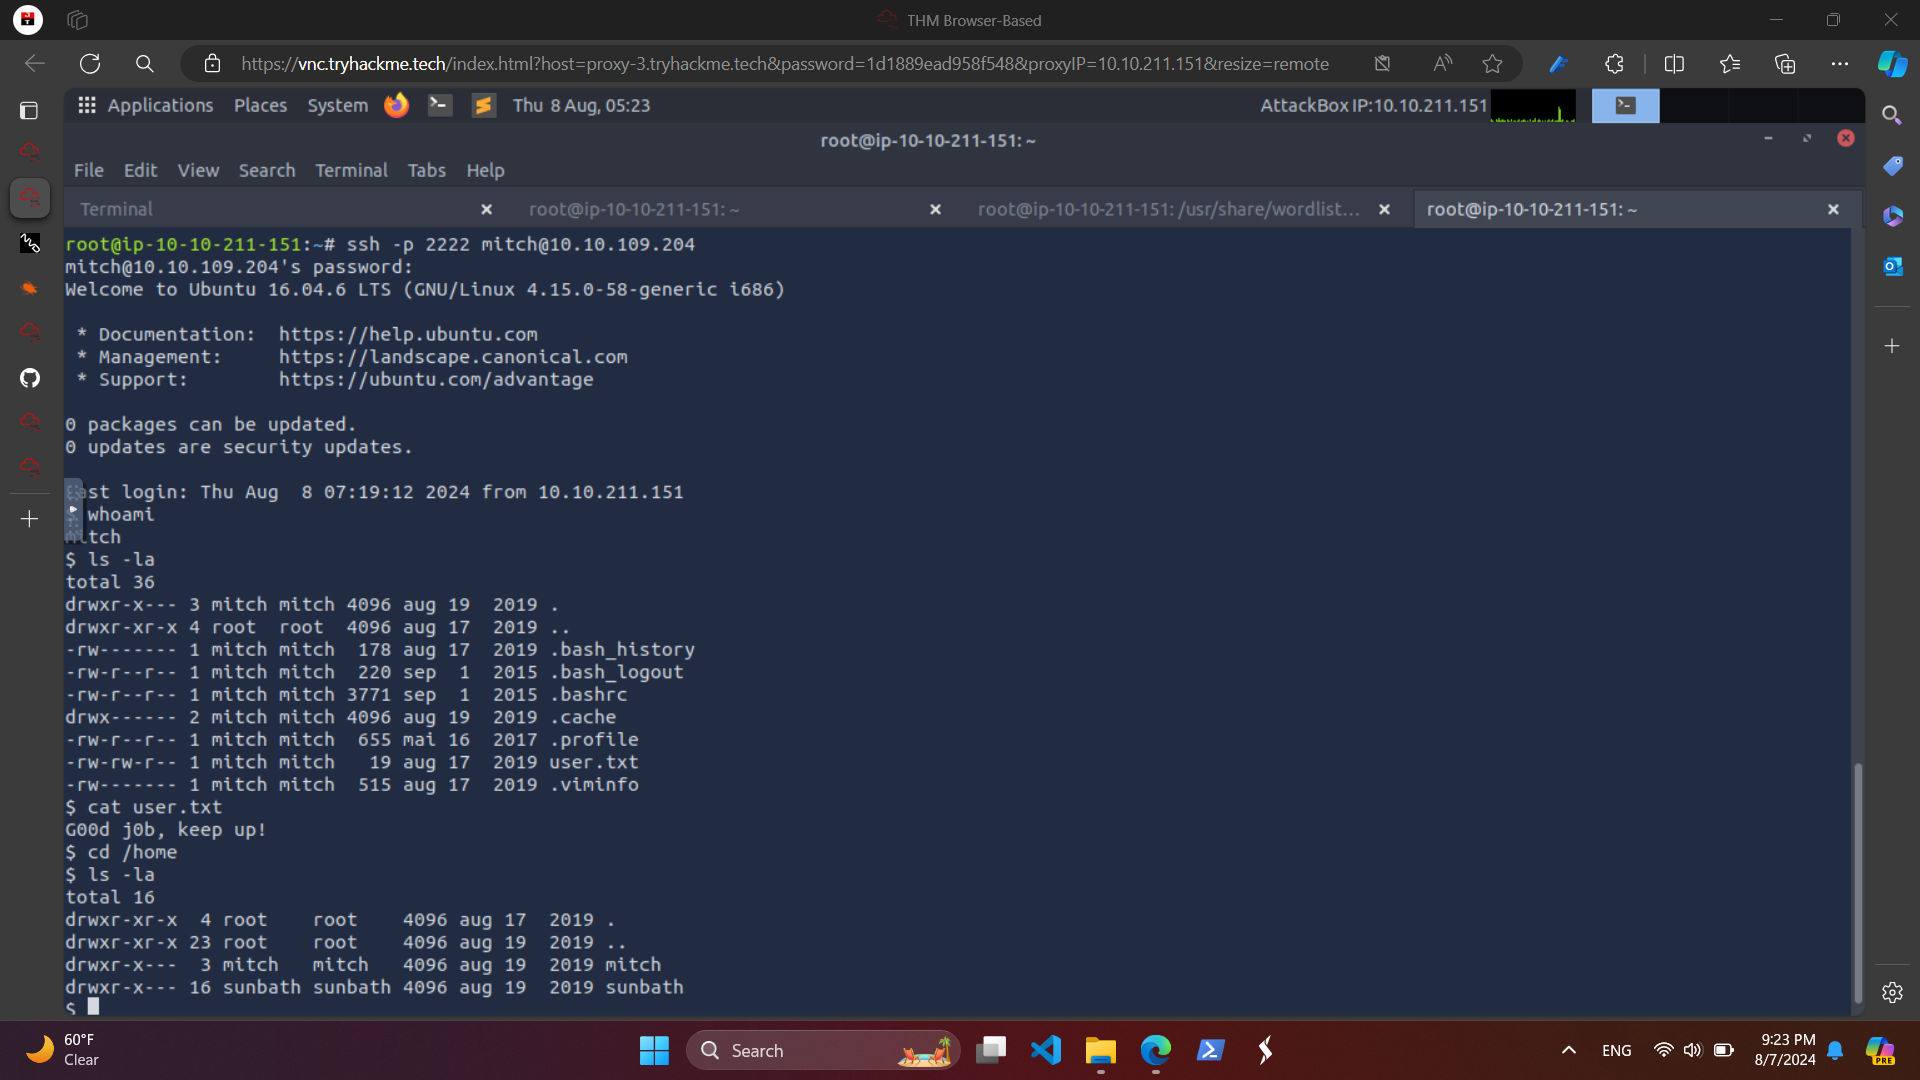Click ENG language indicator in tray
The image size is (1920, 1080).
click(1616, 1050)
